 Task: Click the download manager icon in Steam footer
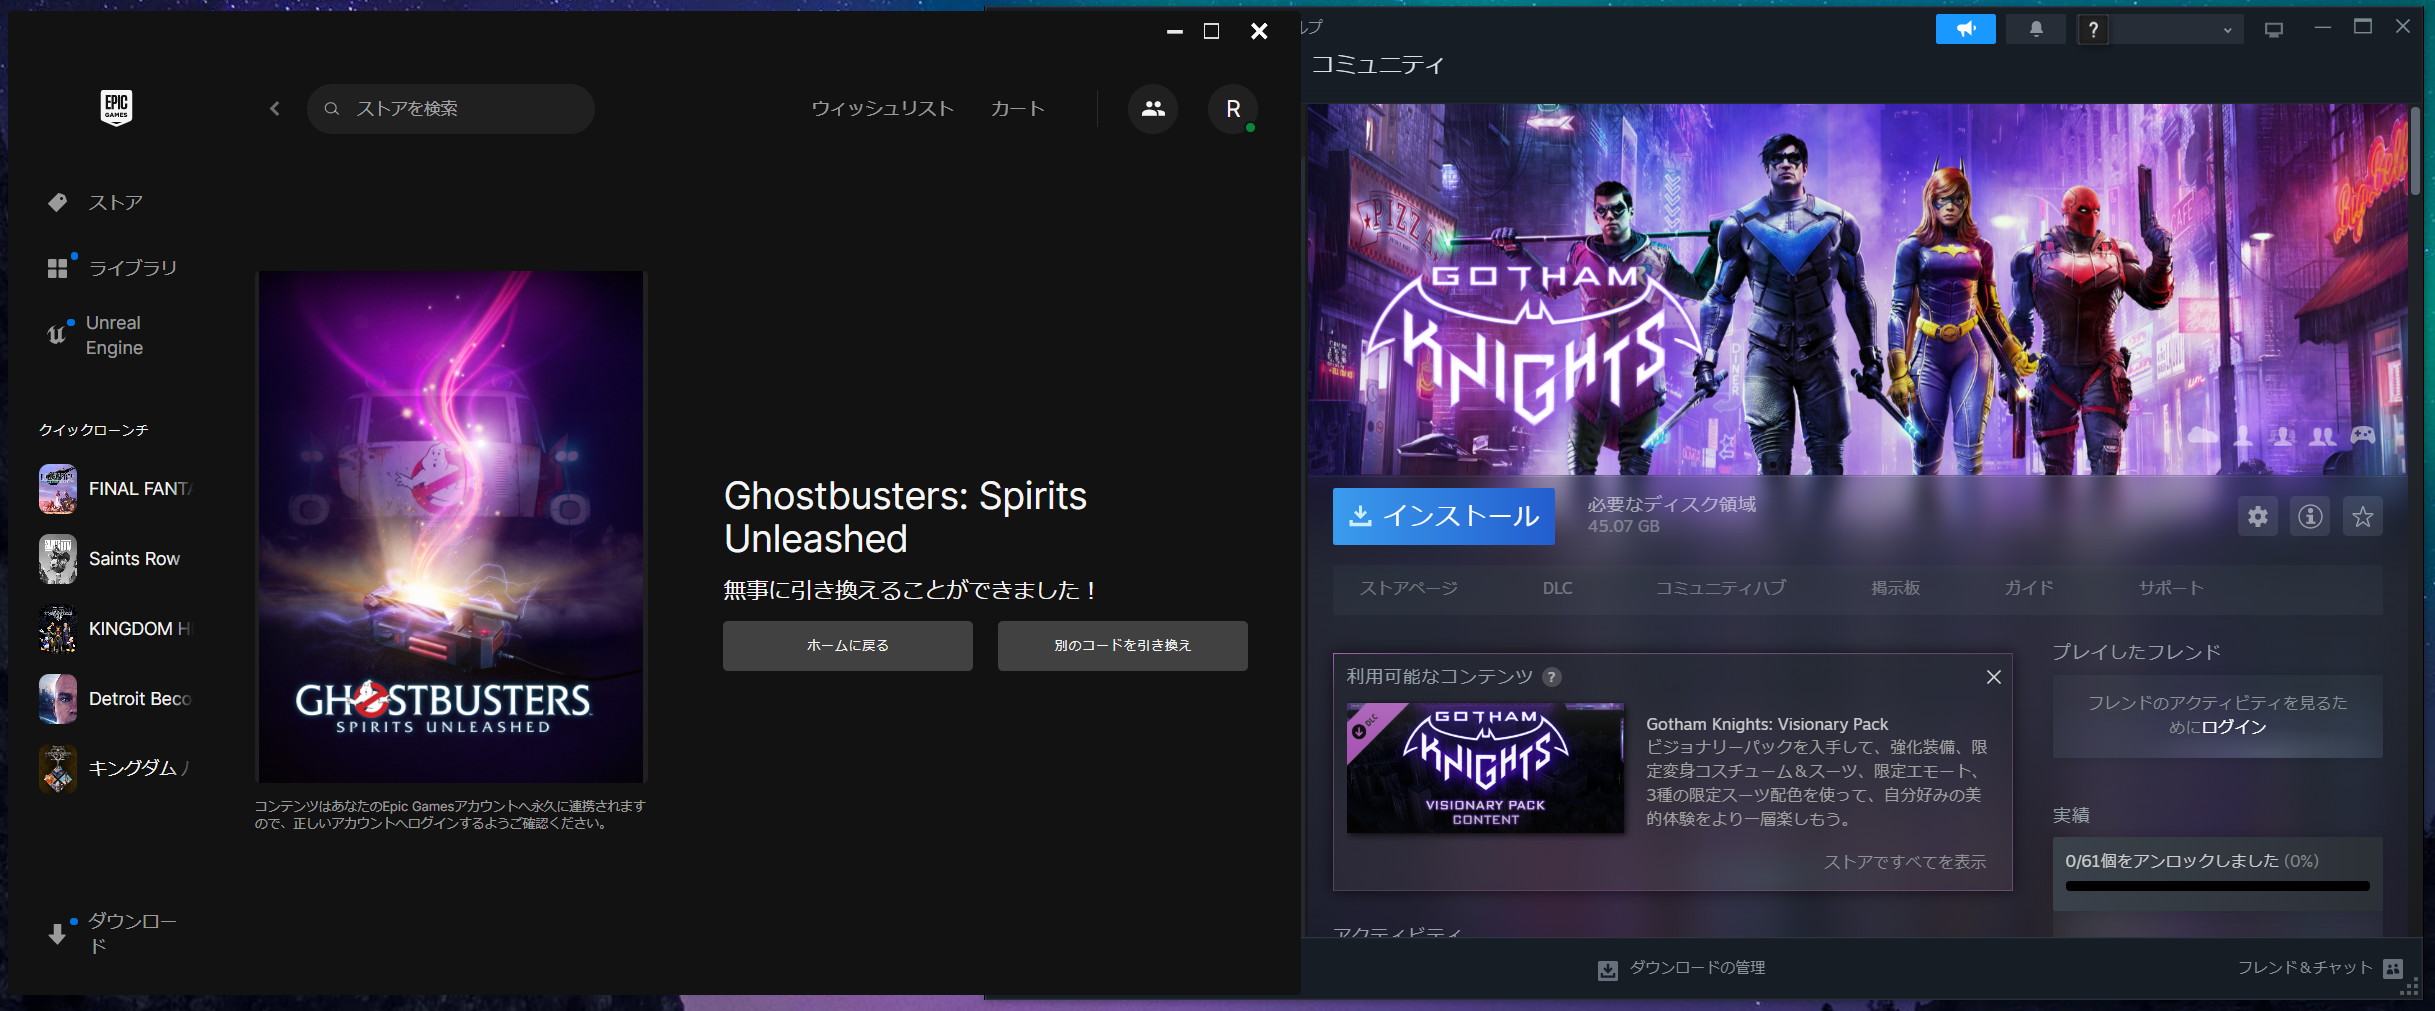coord(1607,970)
